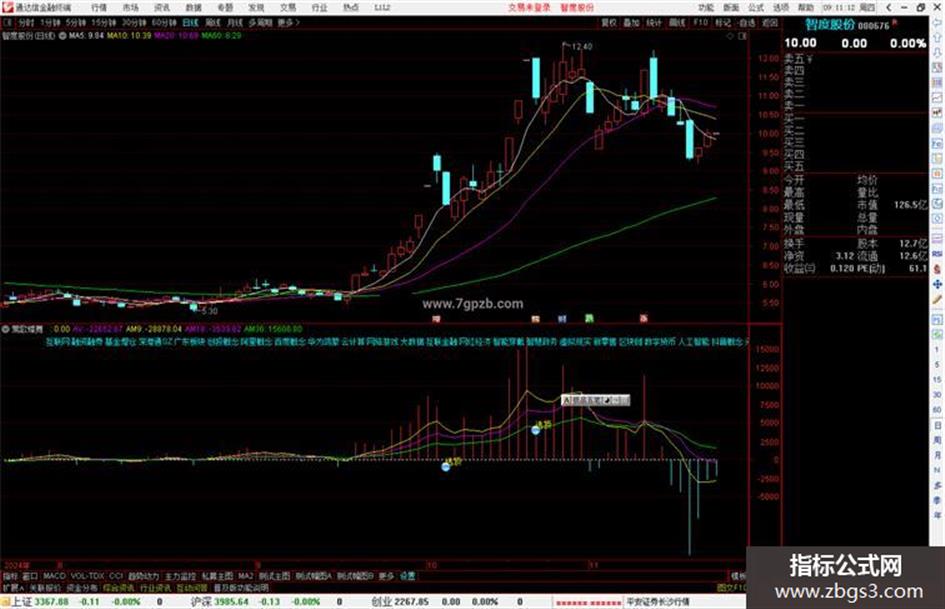Open the 交易 menu
This screenshot has height=609, width=945.
(288, 7)
